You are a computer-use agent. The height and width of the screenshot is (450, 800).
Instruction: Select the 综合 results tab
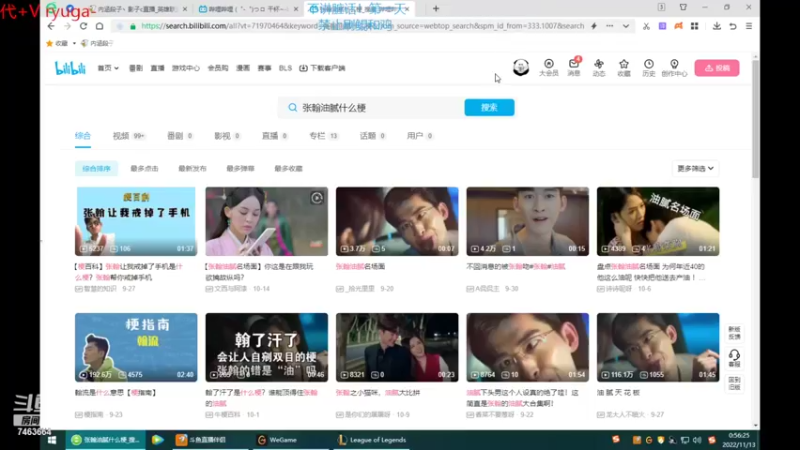pos(83,136)
